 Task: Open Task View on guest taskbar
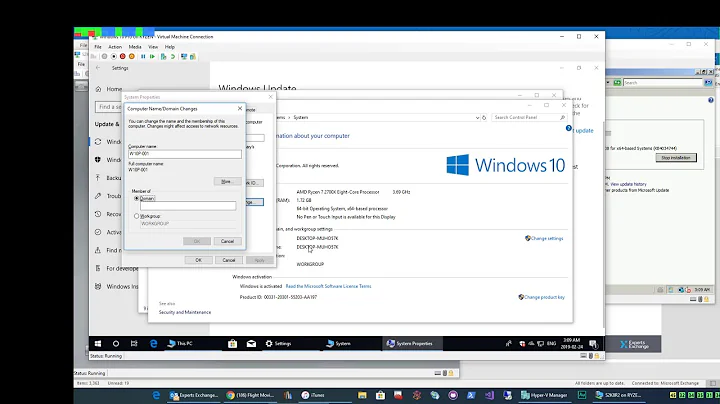click(134, 343)
